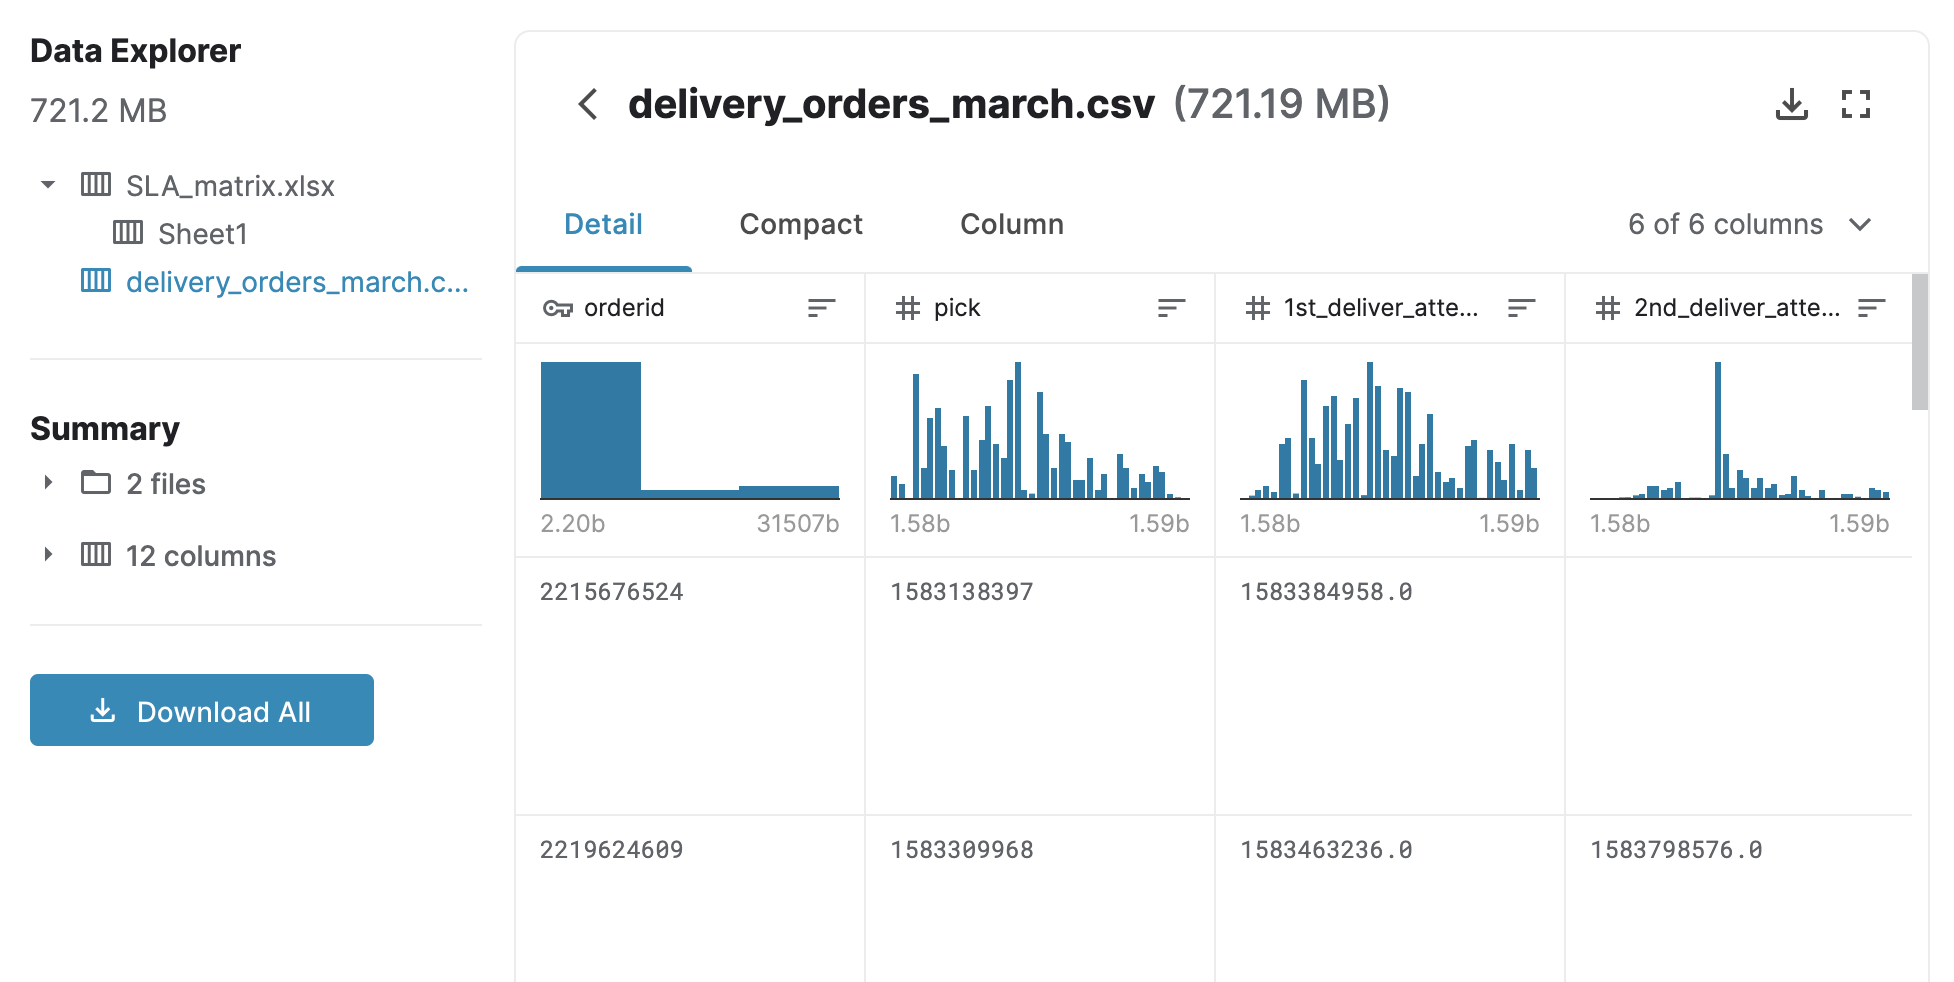Click the 31507b maximum label under orderid

tap(798, 524)
